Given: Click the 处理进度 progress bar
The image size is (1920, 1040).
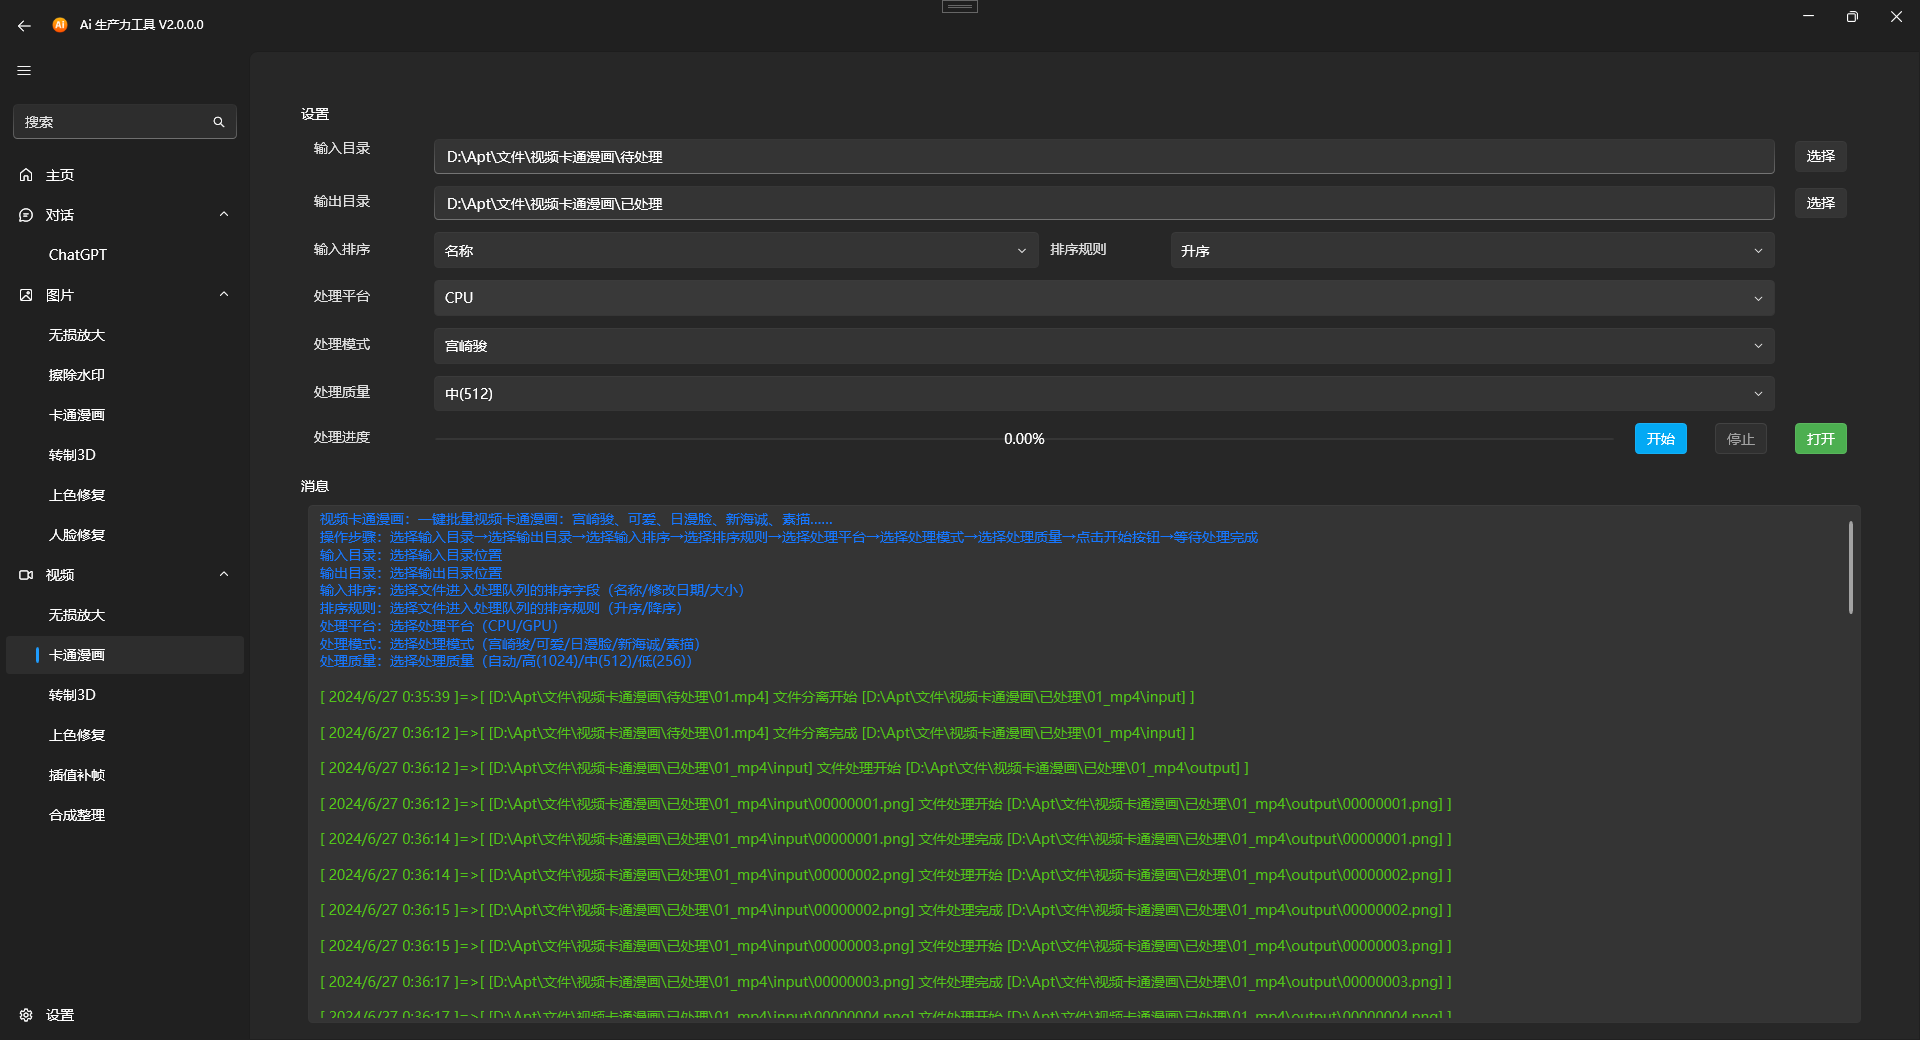Looking at the screenshot, I should [x=1024, y=439].
